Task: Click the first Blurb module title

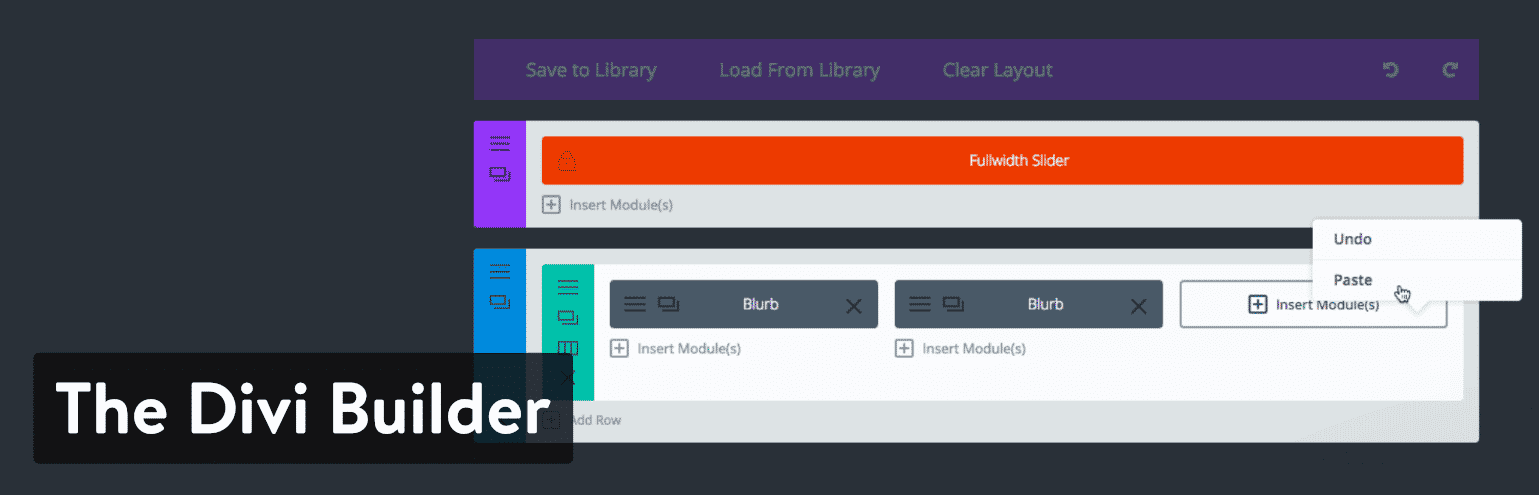Action: 760,304
